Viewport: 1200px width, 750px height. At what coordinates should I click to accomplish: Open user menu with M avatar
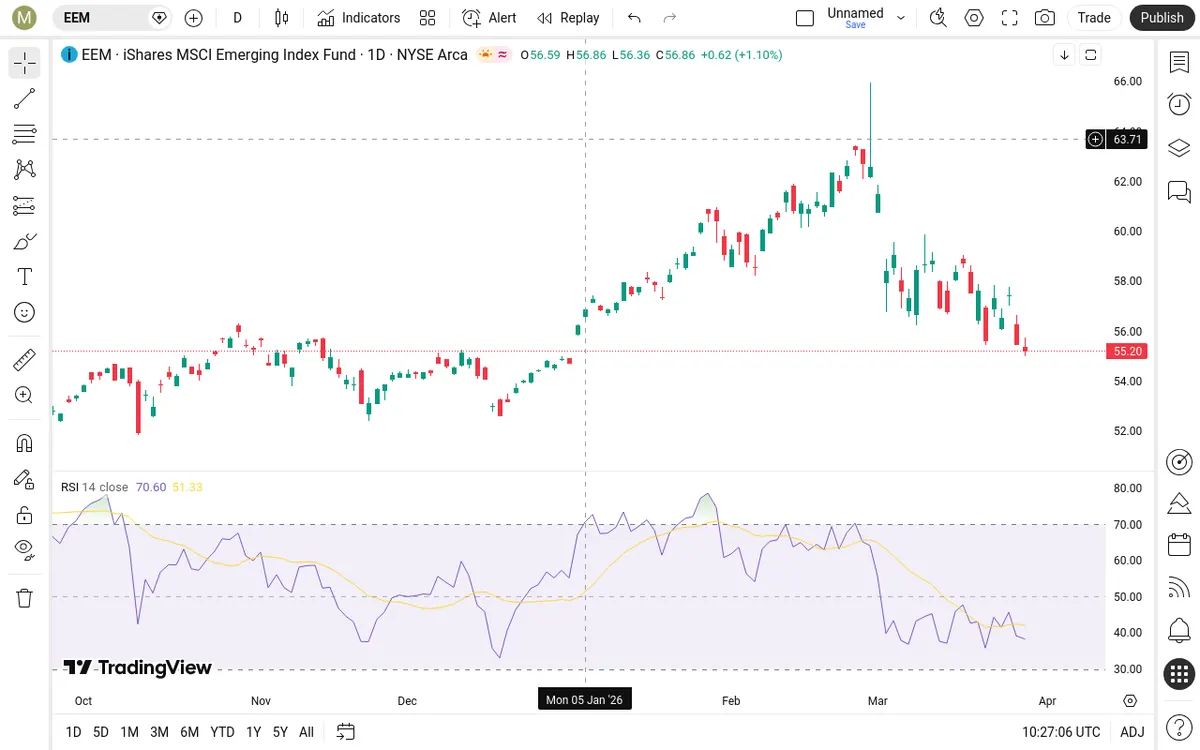(x=24, y=17)
